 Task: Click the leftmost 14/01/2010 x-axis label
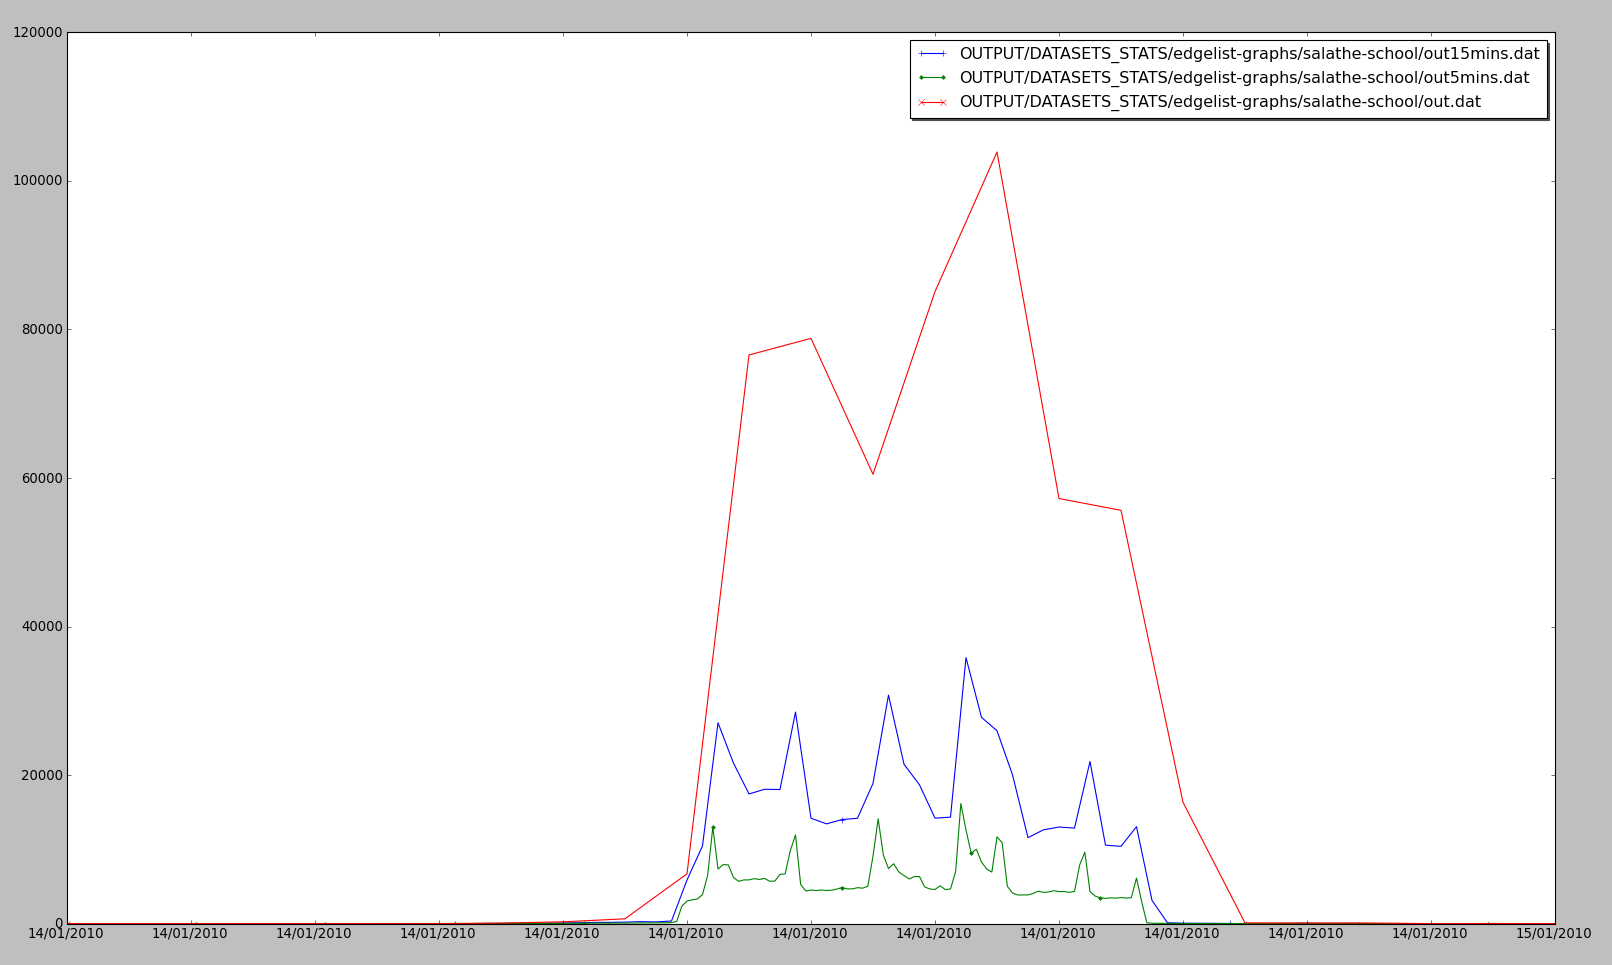coord(67,934)
